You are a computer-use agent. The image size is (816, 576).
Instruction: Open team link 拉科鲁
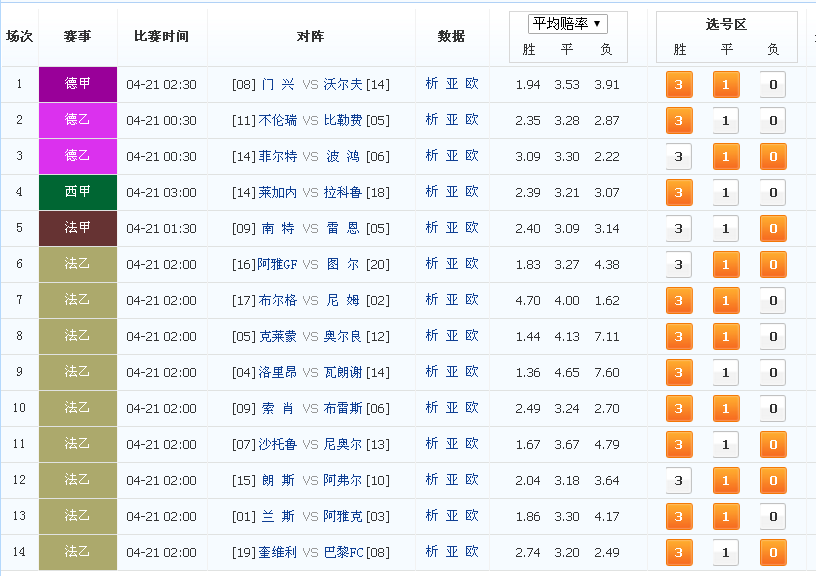pyautogui.click(x=343, y=193)
